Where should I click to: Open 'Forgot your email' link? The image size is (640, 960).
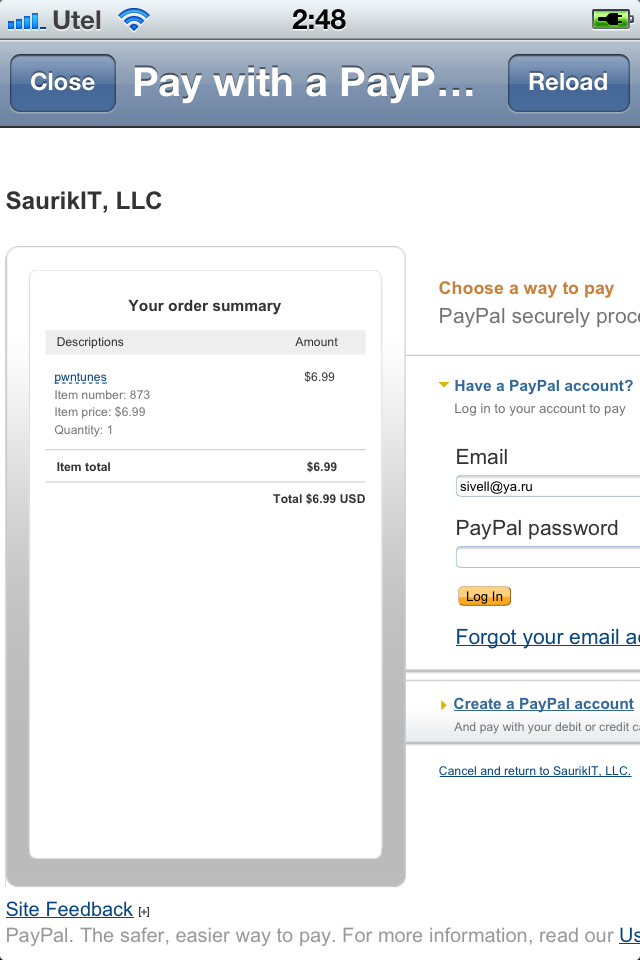click(x=547, y=637)
